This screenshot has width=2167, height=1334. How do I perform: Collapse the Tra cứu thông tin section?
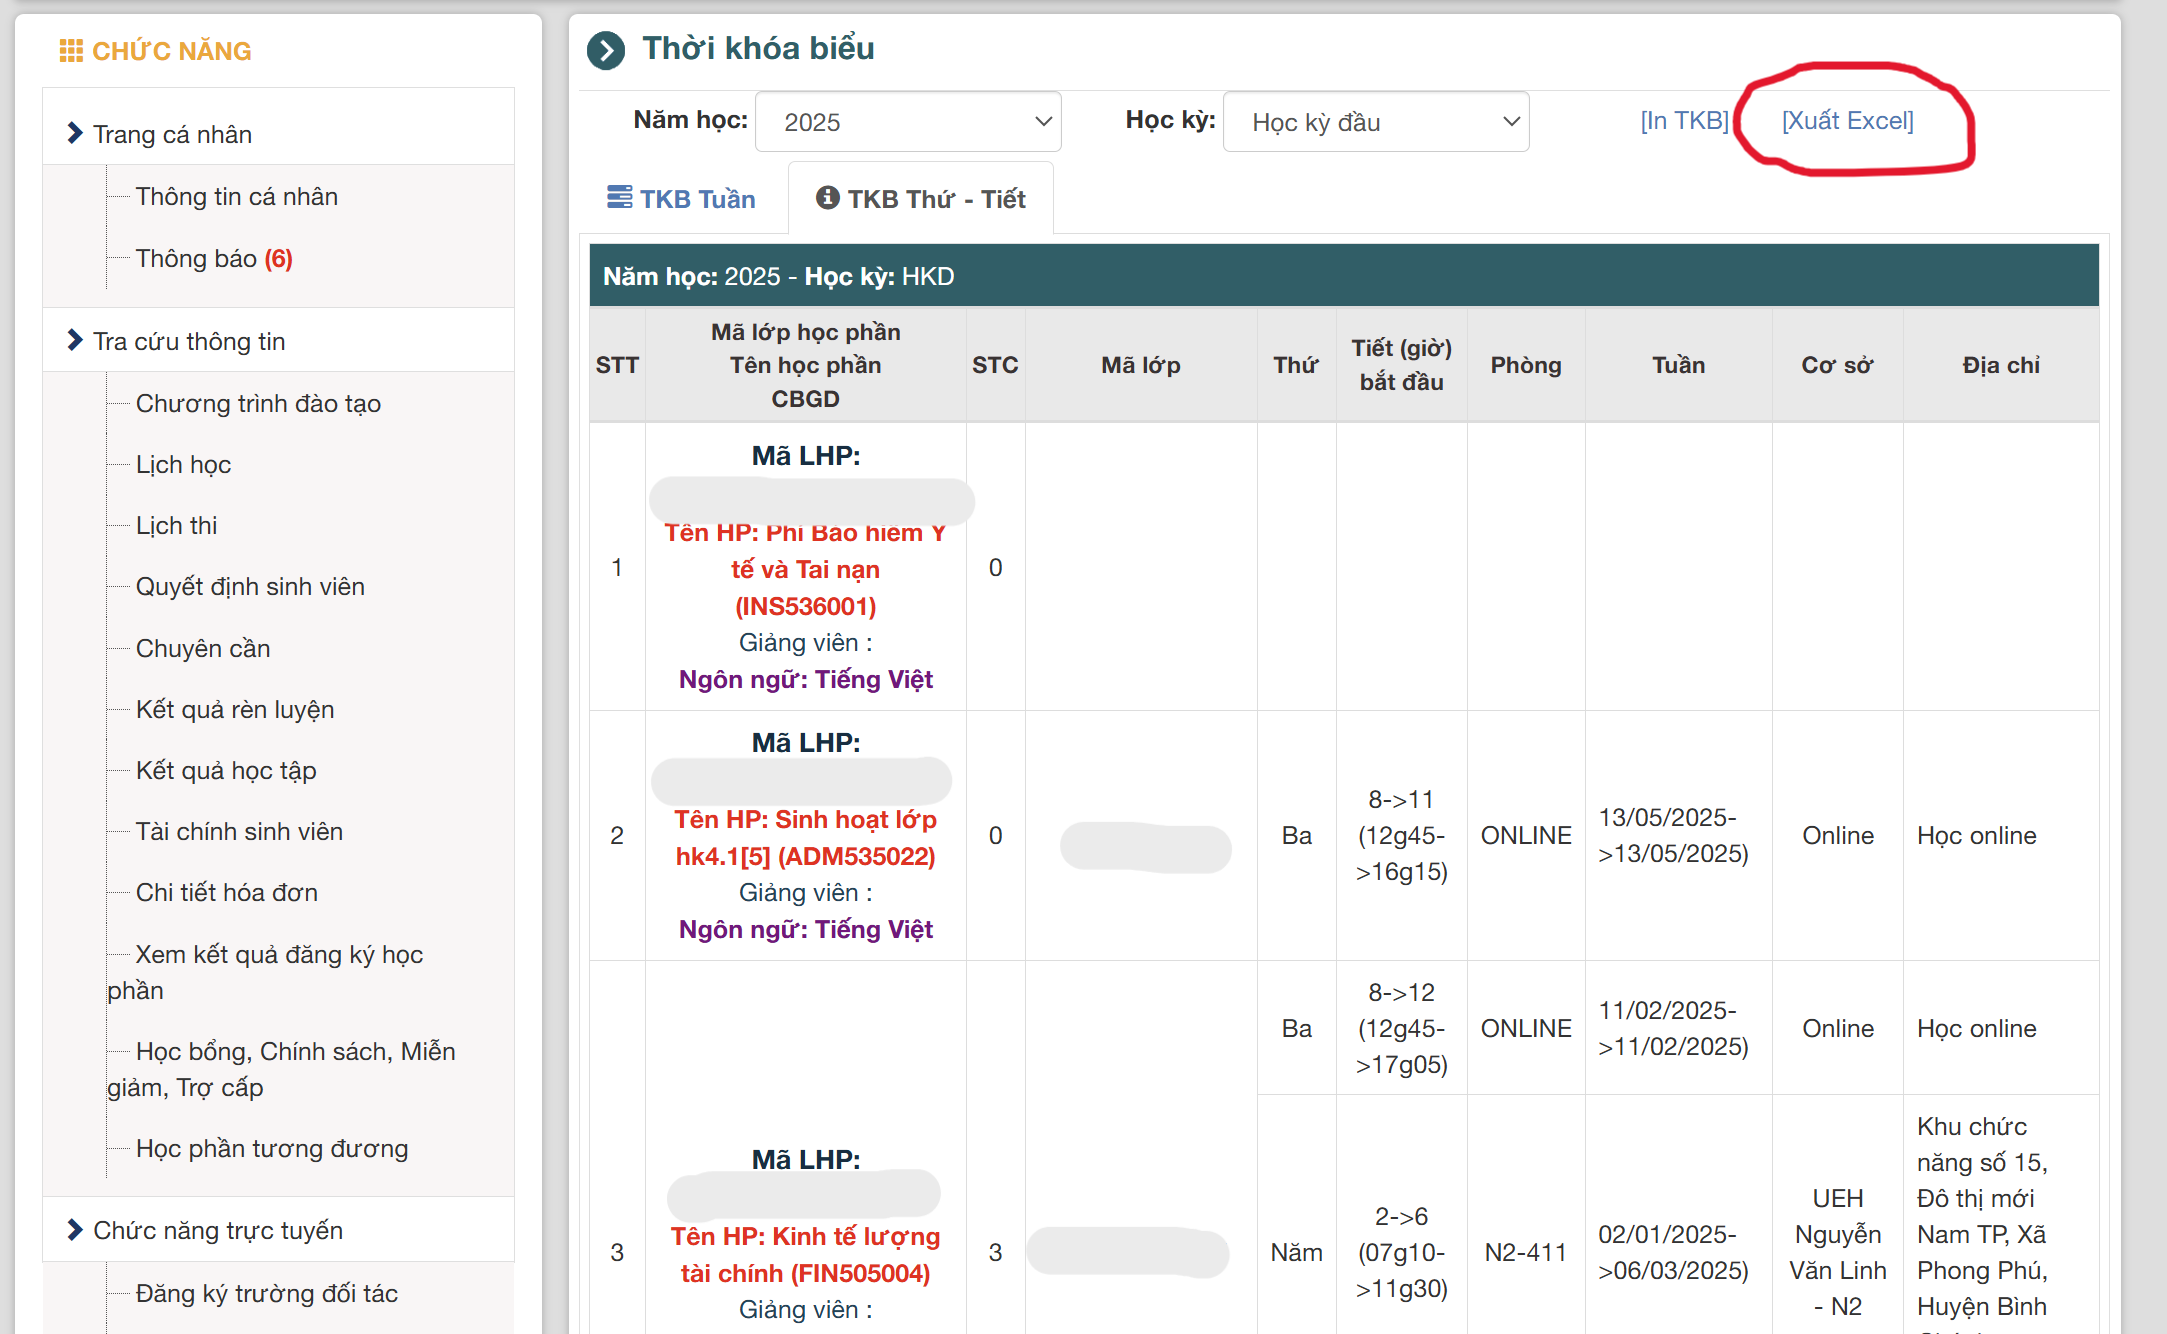point(74,340)
